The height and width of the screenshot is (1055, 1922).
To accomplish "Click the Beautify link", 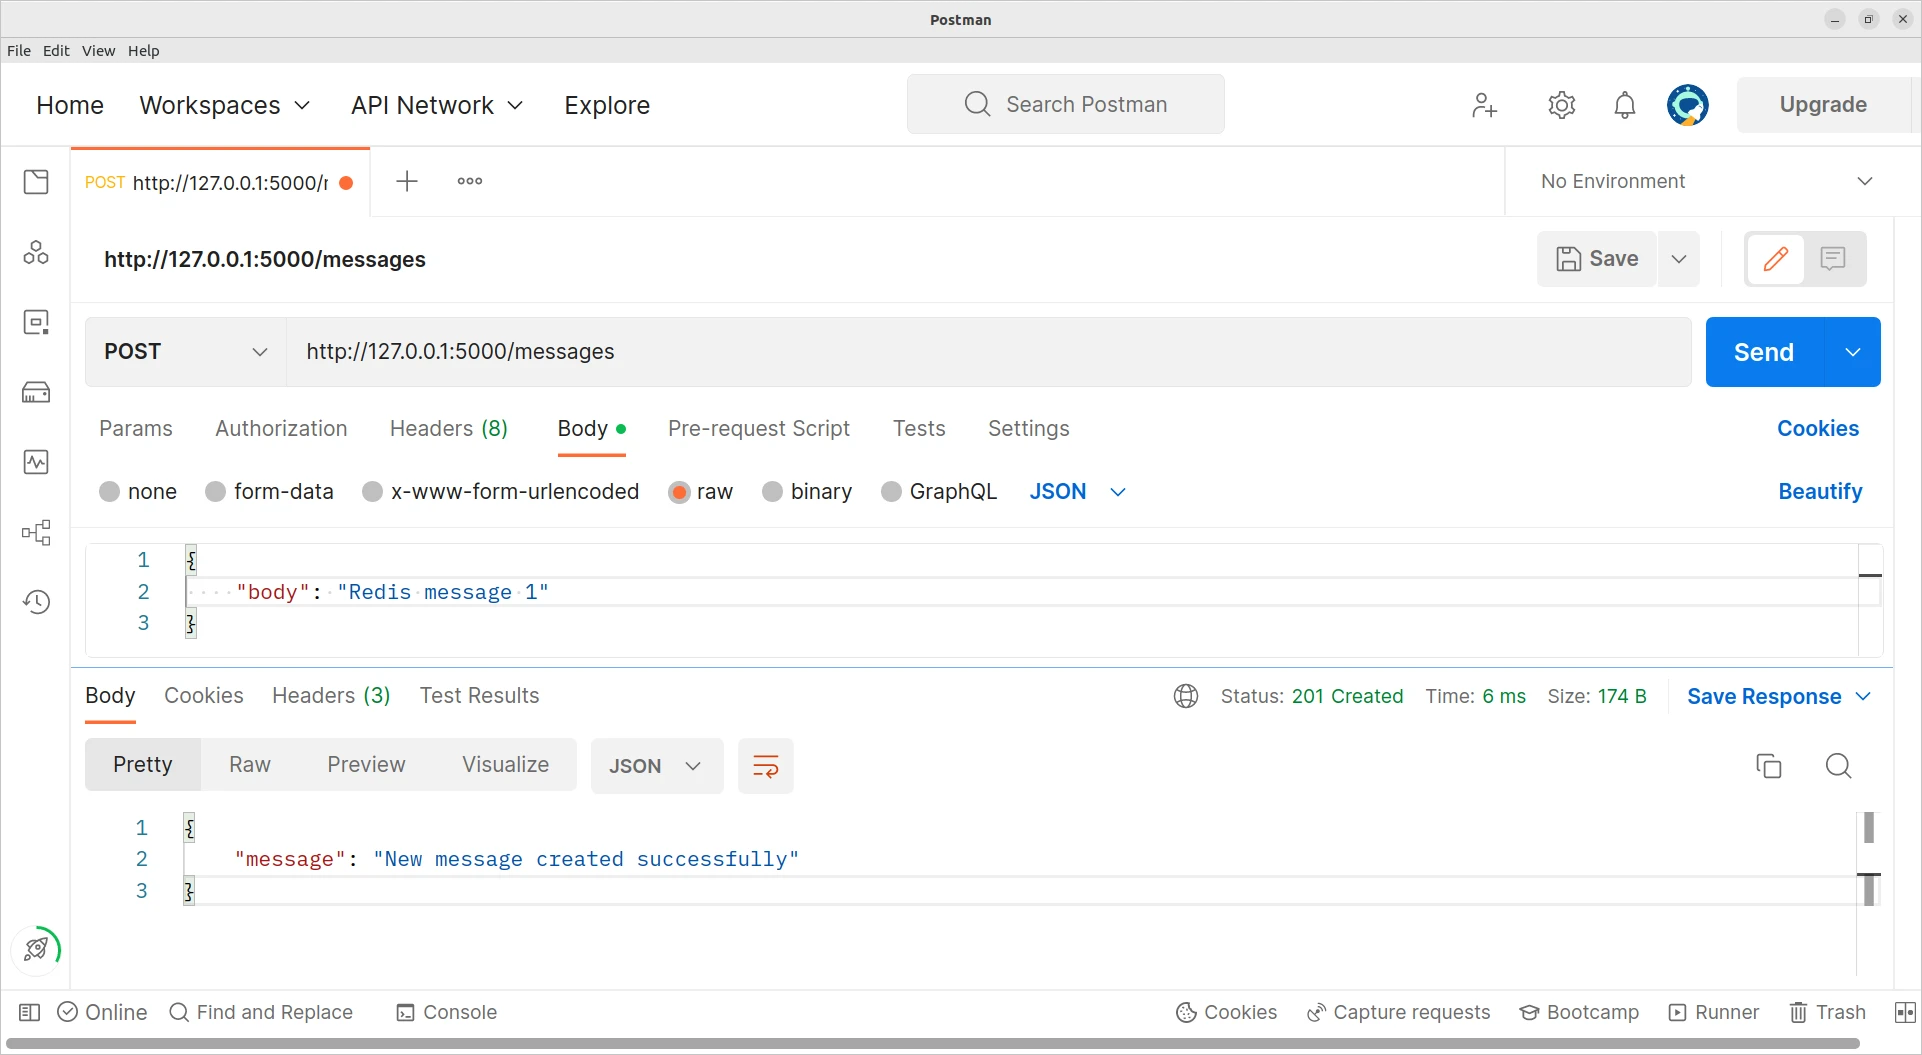I will point(1819,491).
